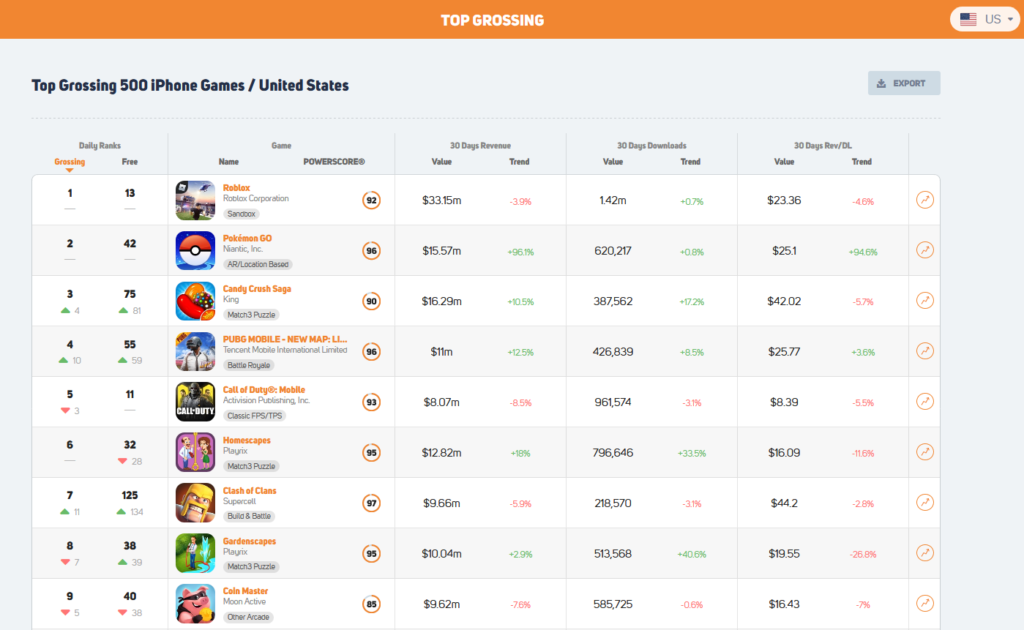Click the Candy Crush Saga POWERSCORE 90 badge
Screen dimensions: 1024x630
pos(372,301)
